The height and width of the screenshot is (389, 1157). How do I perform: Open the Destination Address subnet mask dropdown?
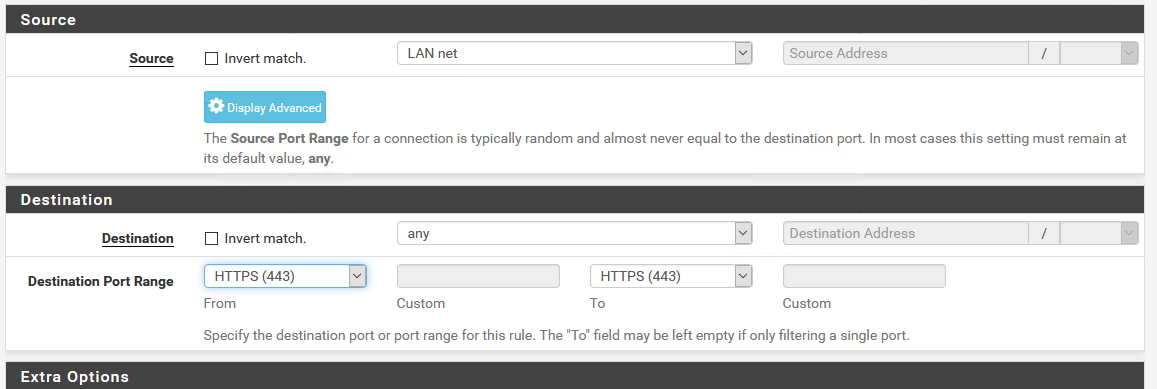pos(1099,233)
